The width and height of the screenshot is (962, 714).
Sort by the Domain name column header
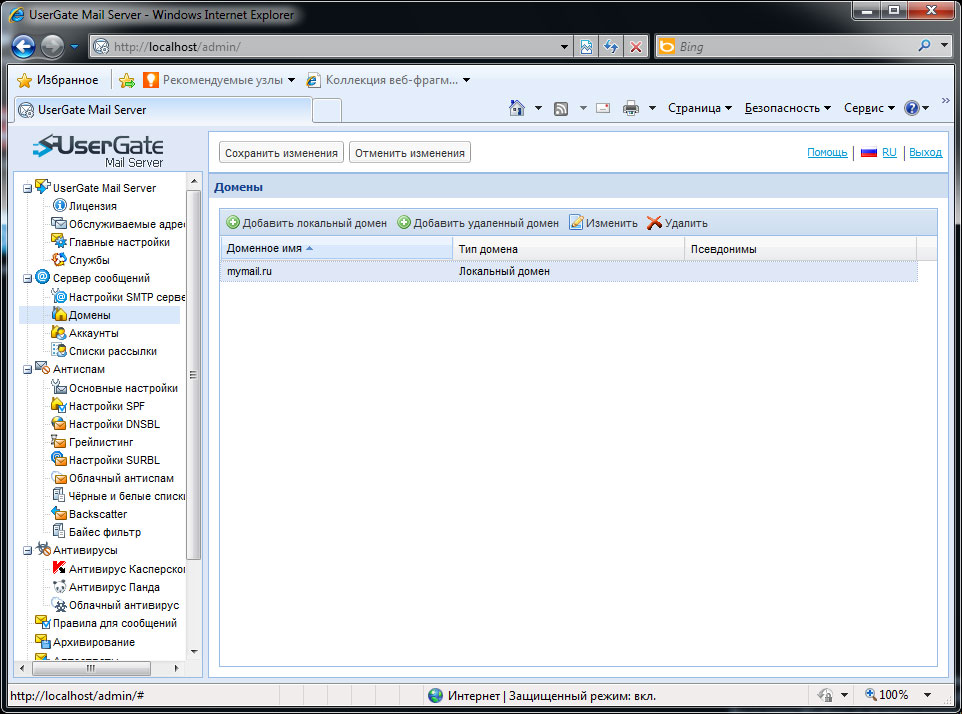pyautogui.click(x=336, y=248)
